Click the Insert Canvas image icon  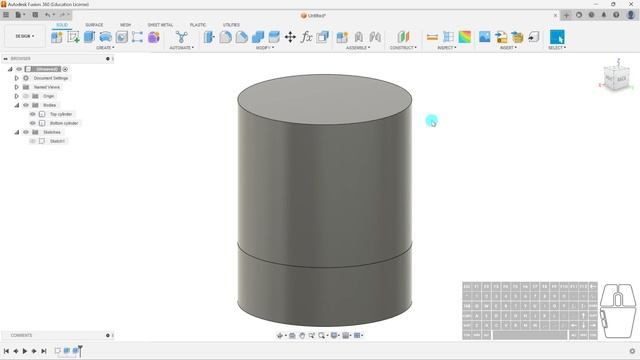pos(484,37)
